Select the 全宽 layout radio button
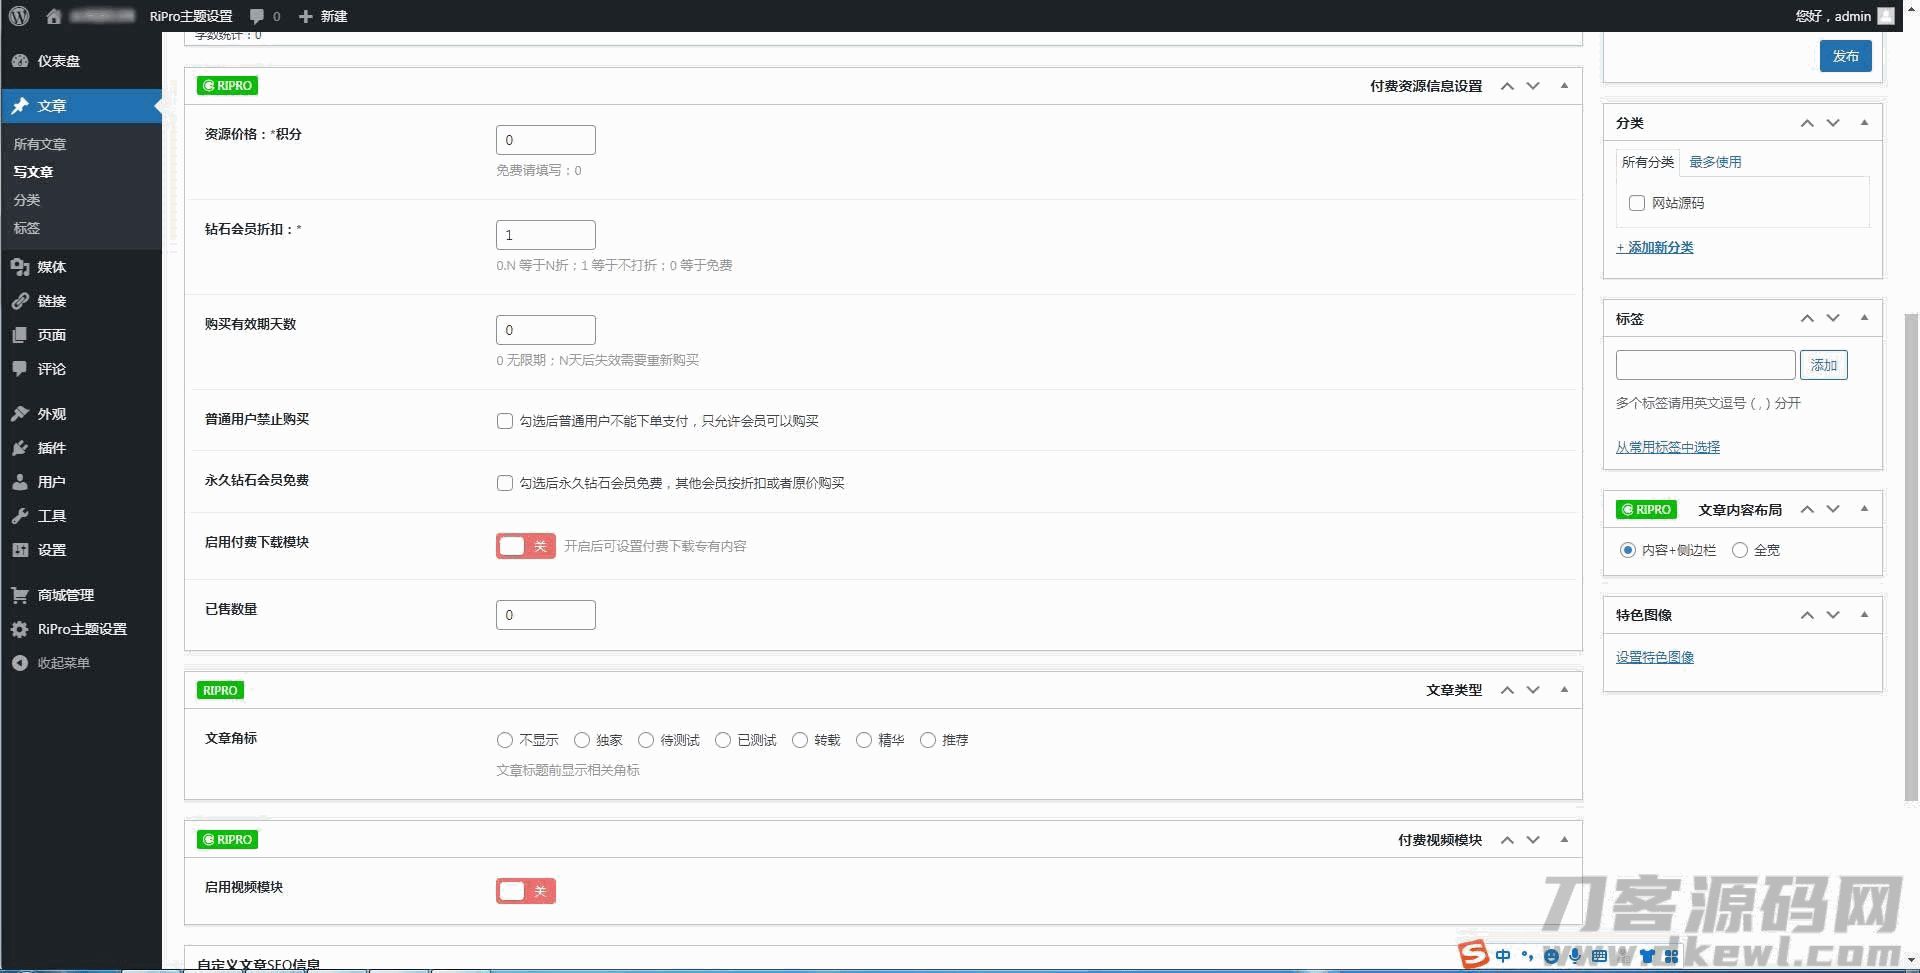 [1740, 550]
